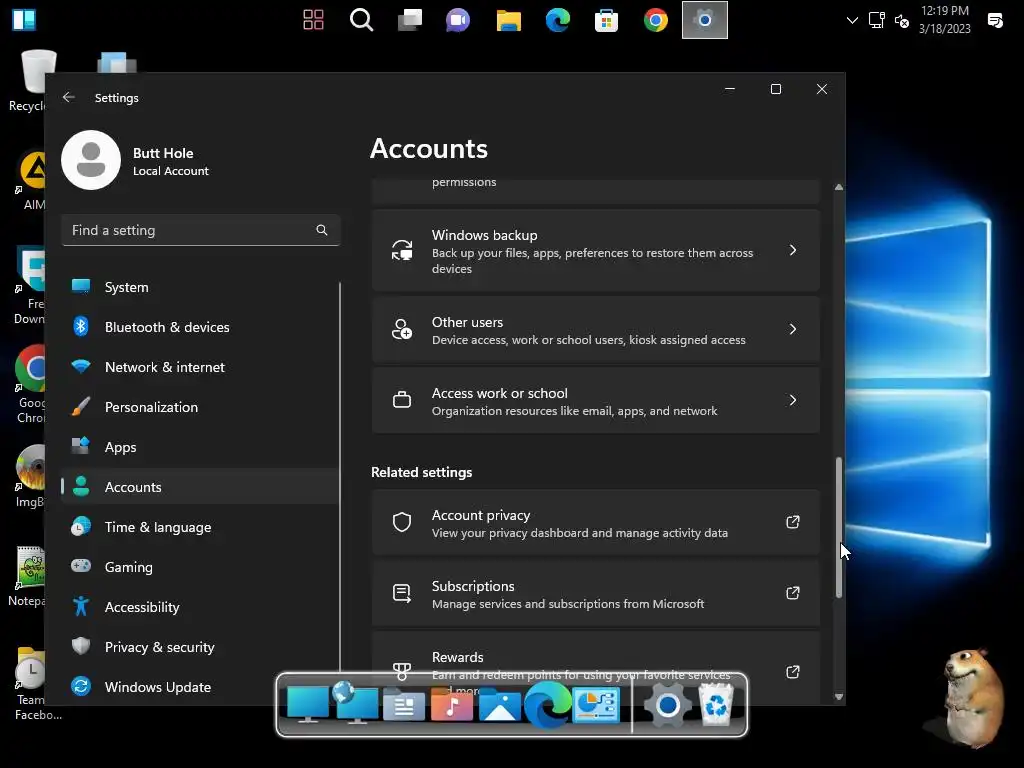This screenshot has width=1024, height=768.
Task: Open the Recycle Bin in bottom dock
Action: point(716,704)
